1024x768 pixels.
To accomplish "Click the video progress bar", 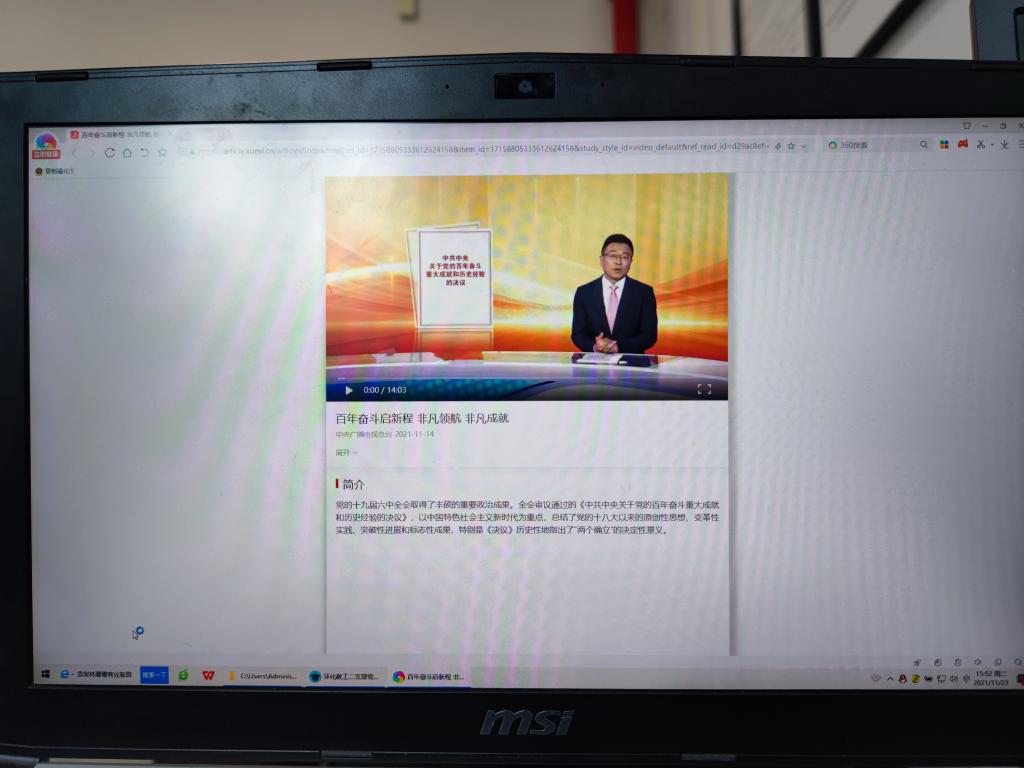I will pyautogui.click(x=526, y=379).
